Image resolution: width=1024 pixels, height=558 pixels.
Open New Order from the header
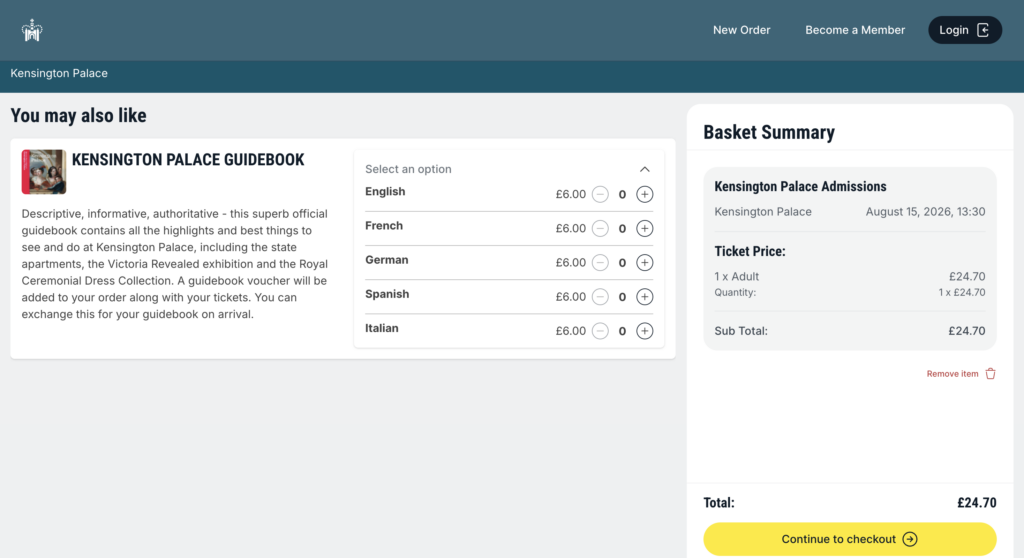click(741, 30)
